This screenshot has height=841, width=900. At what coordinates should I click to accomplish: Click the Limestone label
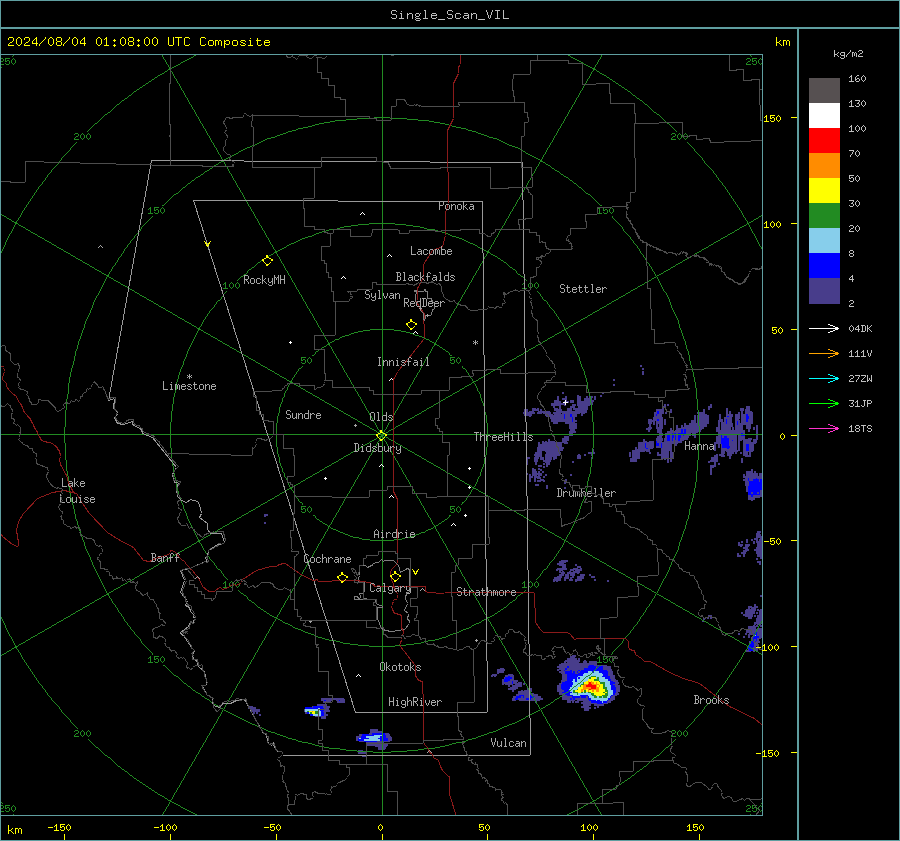pos(189,386)
